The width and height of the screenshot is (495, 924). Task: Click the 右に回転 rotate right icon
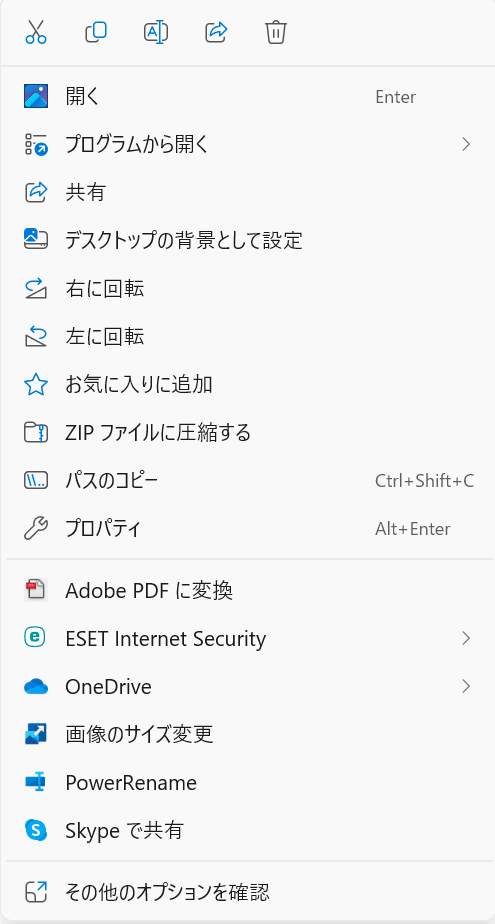(36, 289)
